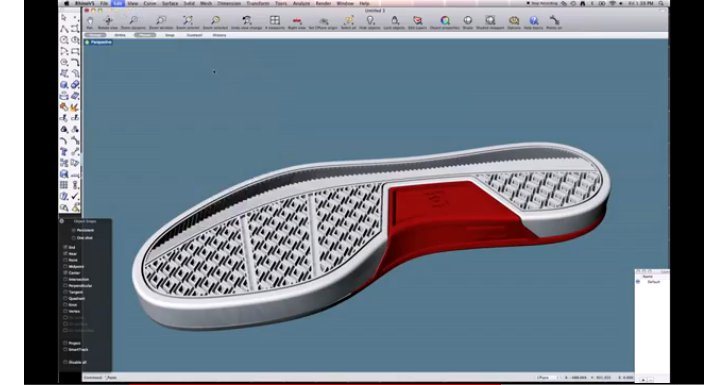Click the Default layer color swatch
723x385 pixels.
[x=638, y=282]
